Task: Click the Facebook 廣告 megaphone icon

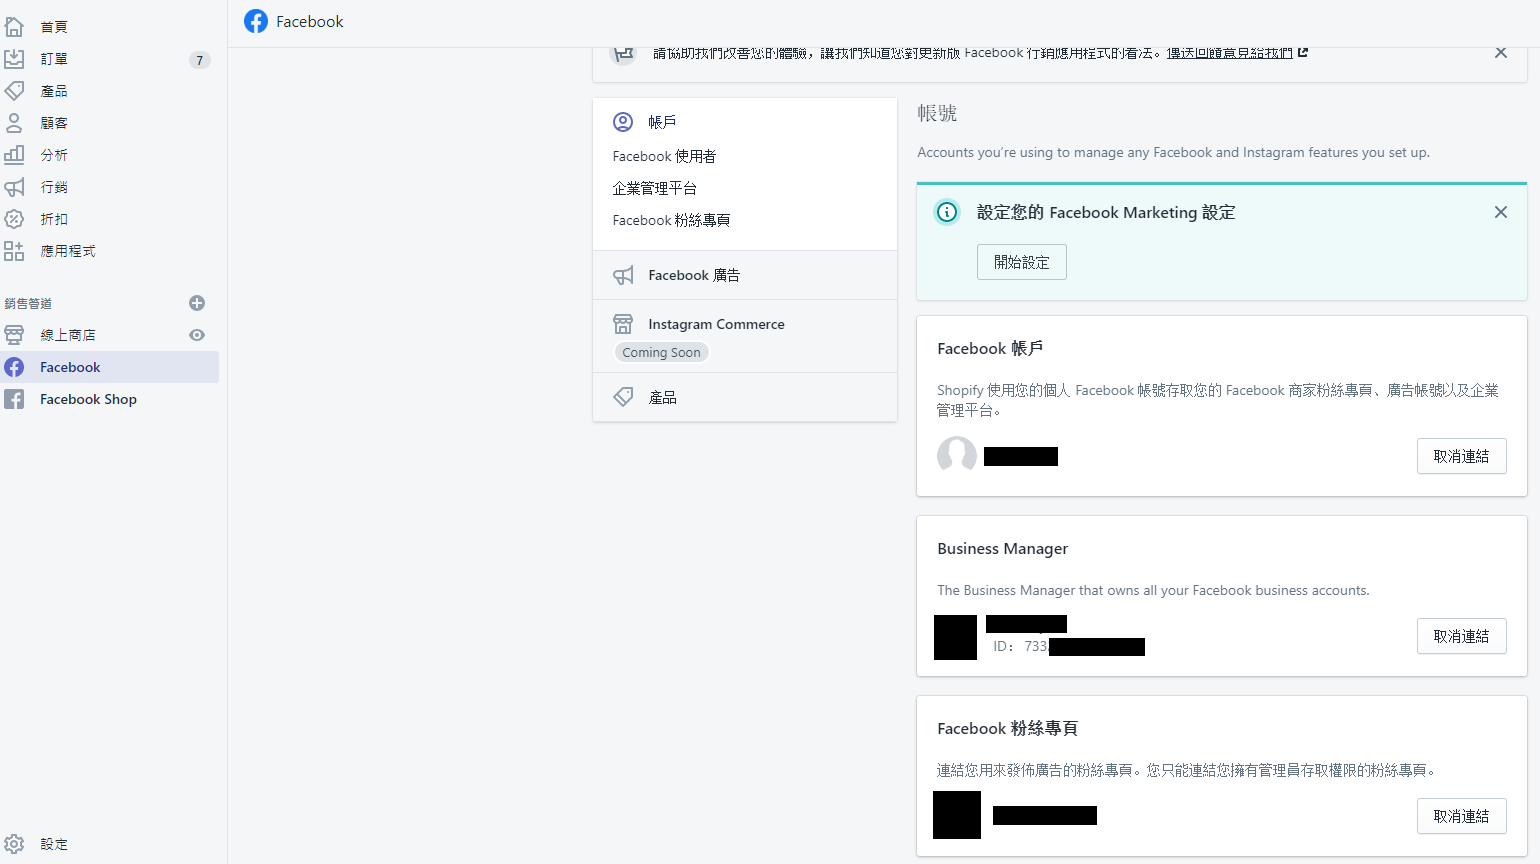Action: click(x=623, y=275)
